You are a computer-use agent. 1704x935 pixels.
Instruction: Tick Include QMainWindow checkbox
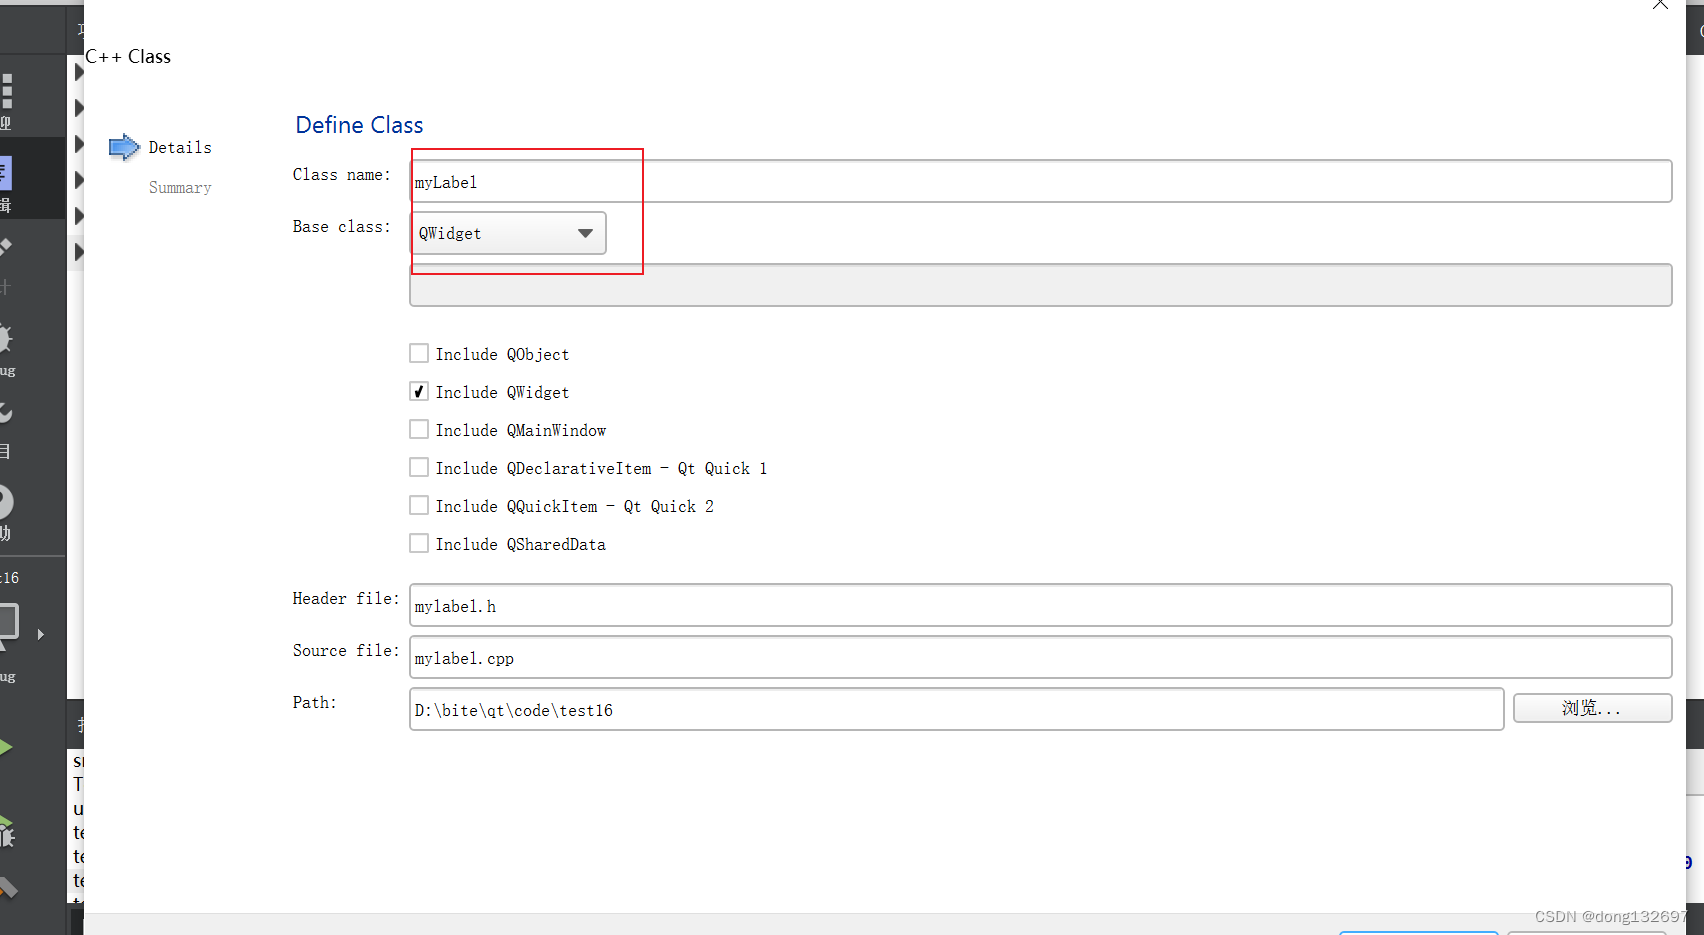419,429
